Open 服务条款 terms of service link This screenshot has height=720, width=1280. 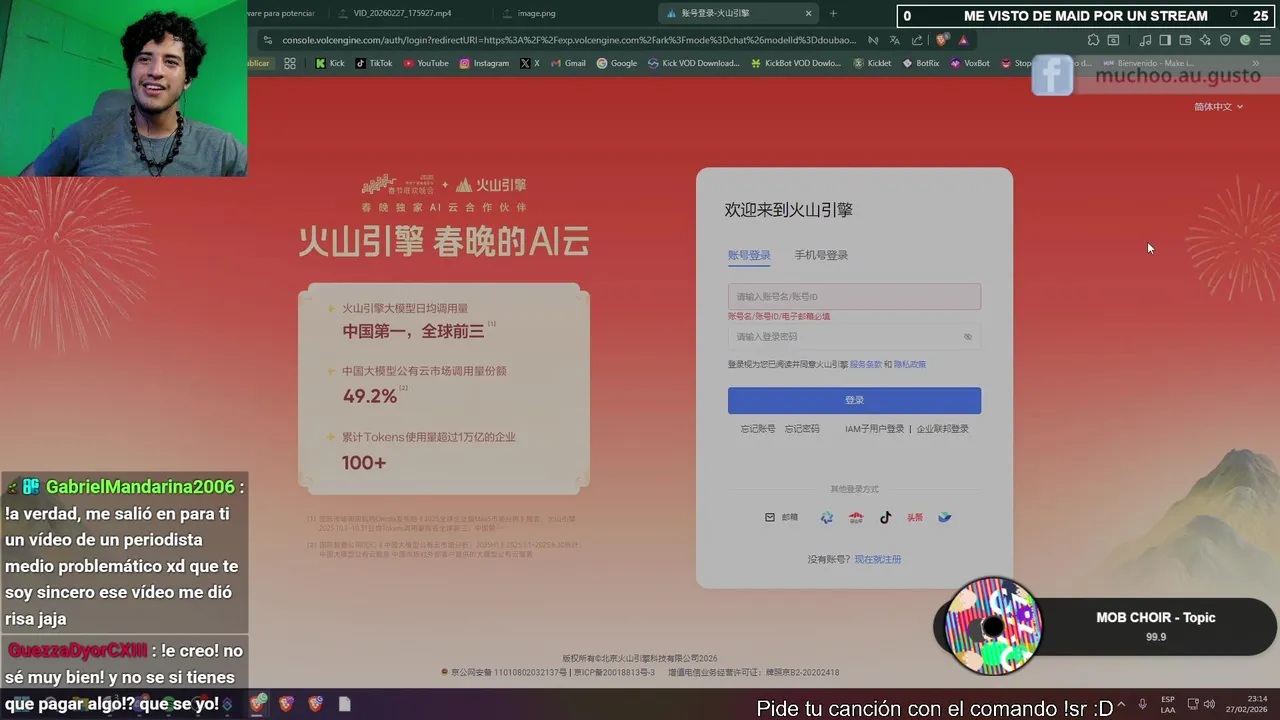[x=865, y=365]
